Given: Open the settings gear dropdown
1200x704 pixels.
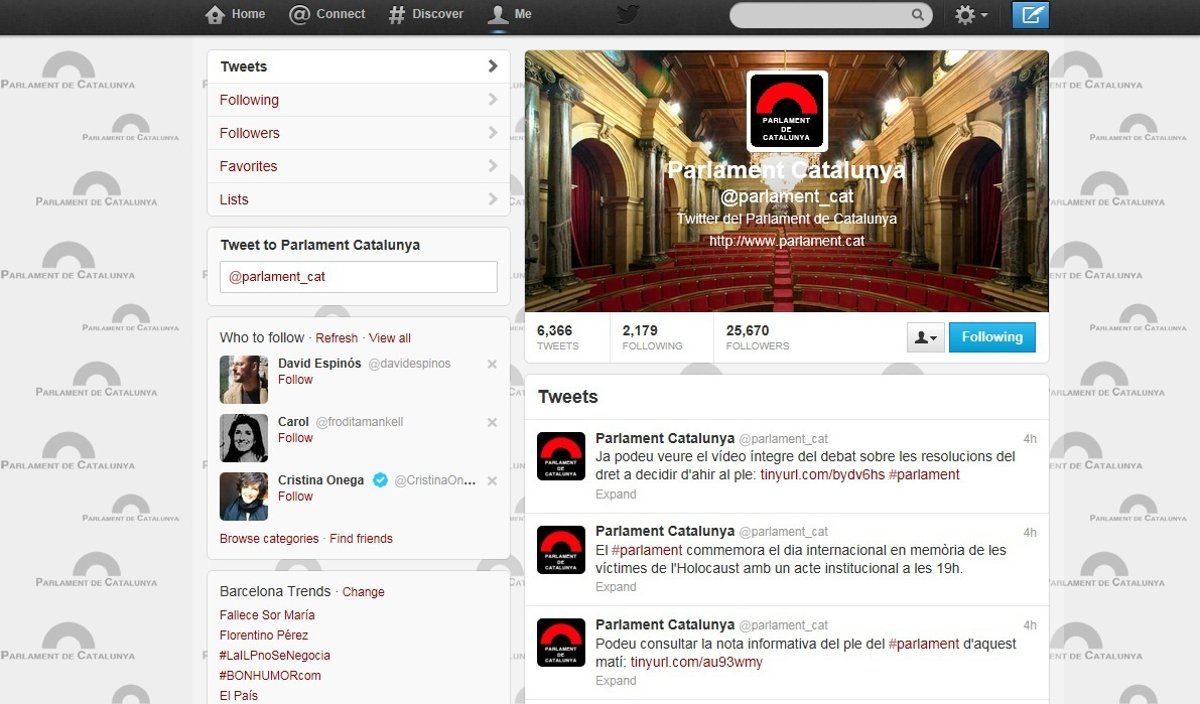Looking at the screenshot, I should click(970, 15).
